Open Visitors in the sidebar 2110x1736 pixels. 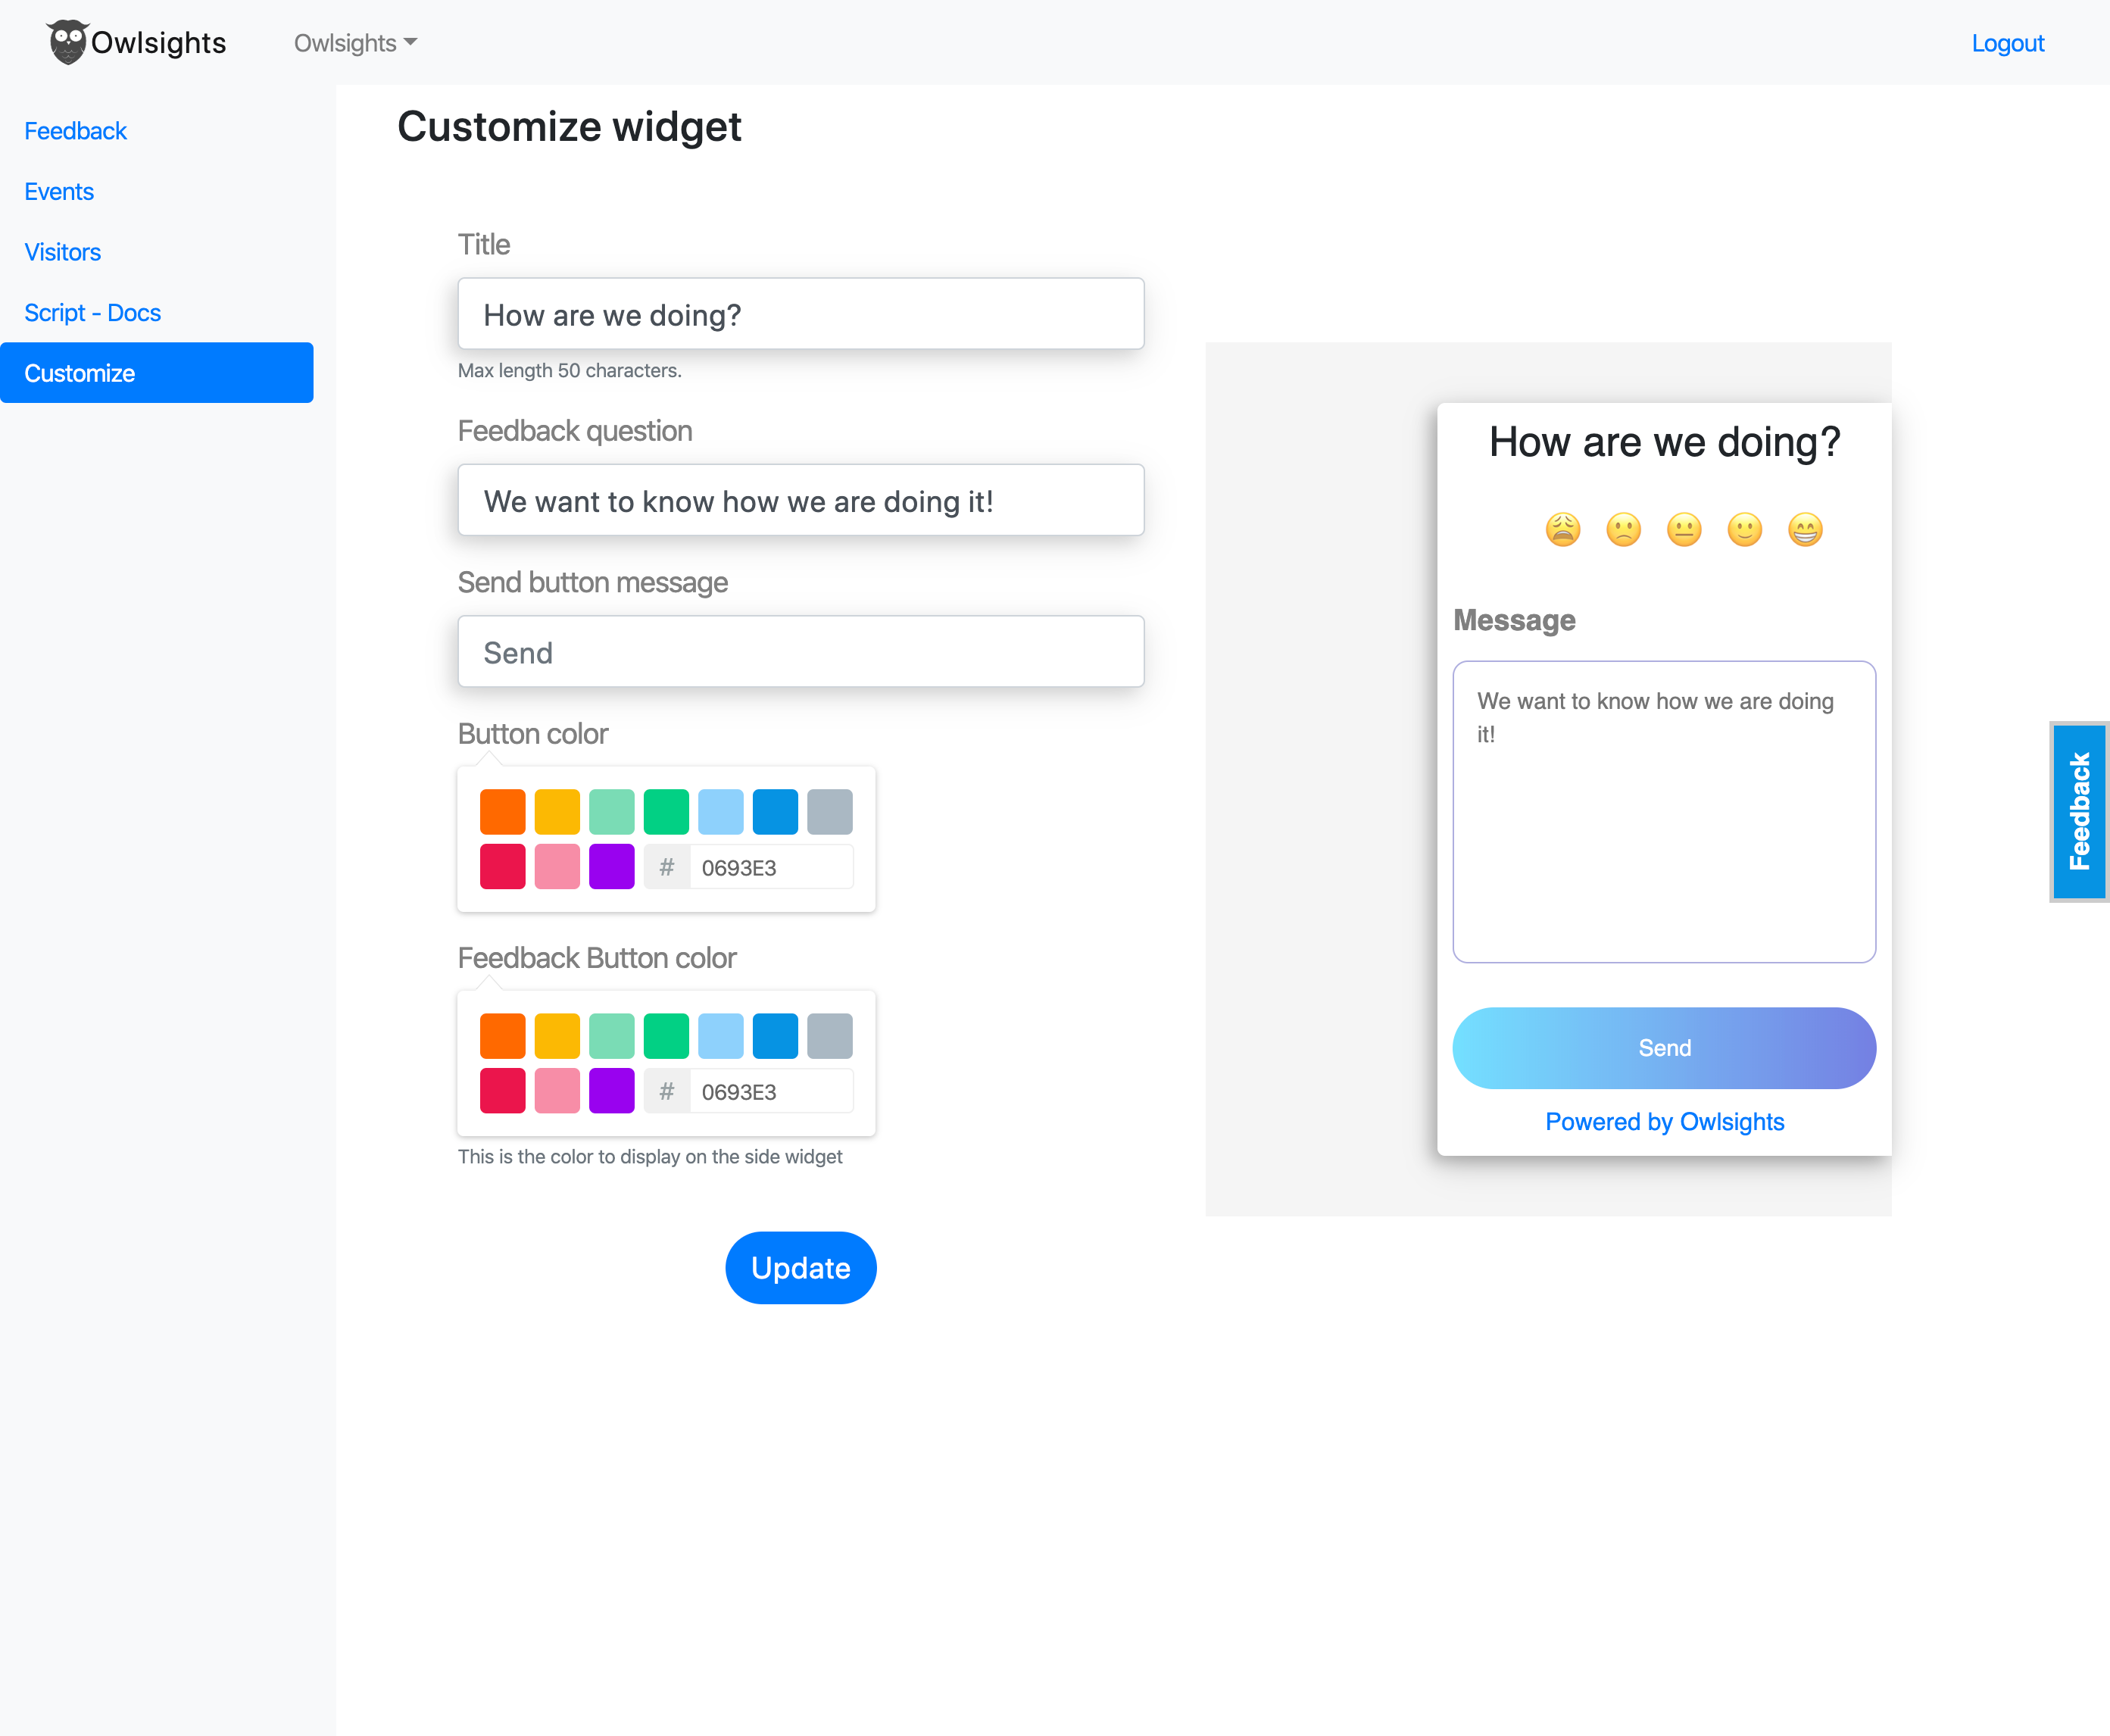[x=63, y=252]
